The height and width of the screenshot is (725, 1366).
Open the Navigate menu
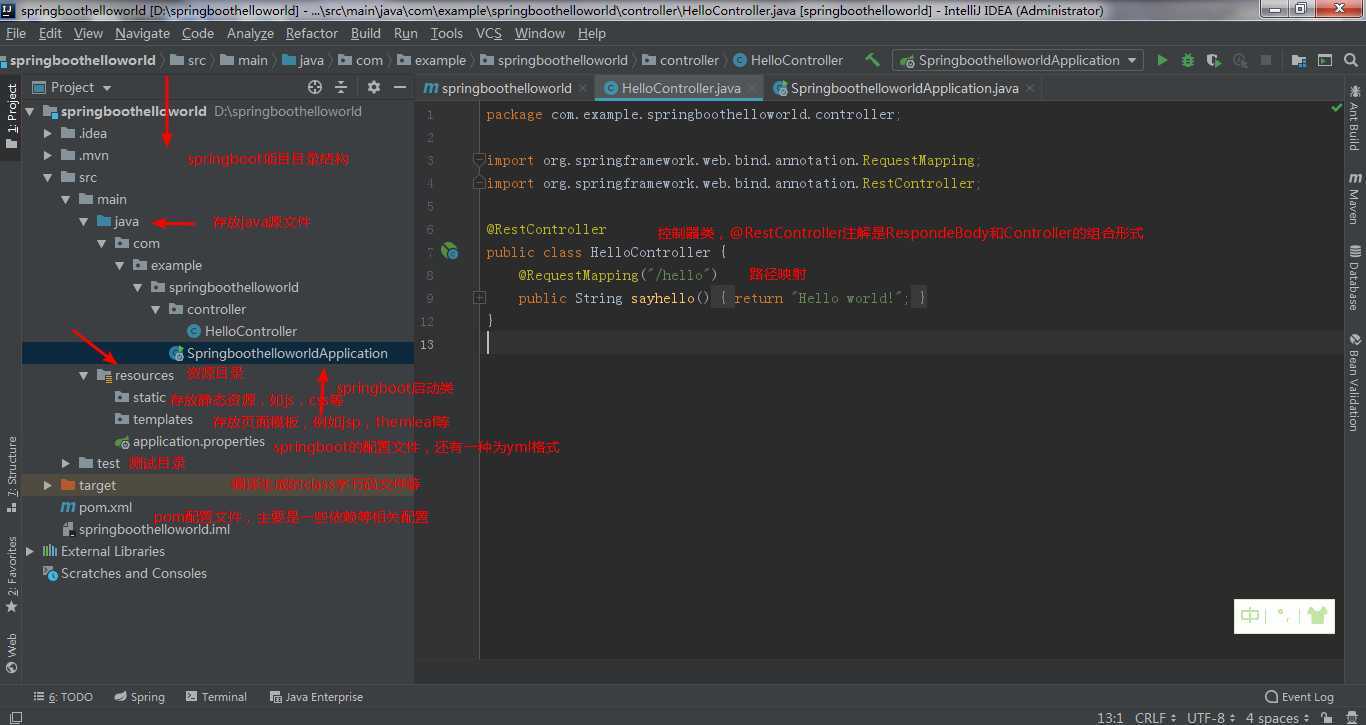[142, 33]
